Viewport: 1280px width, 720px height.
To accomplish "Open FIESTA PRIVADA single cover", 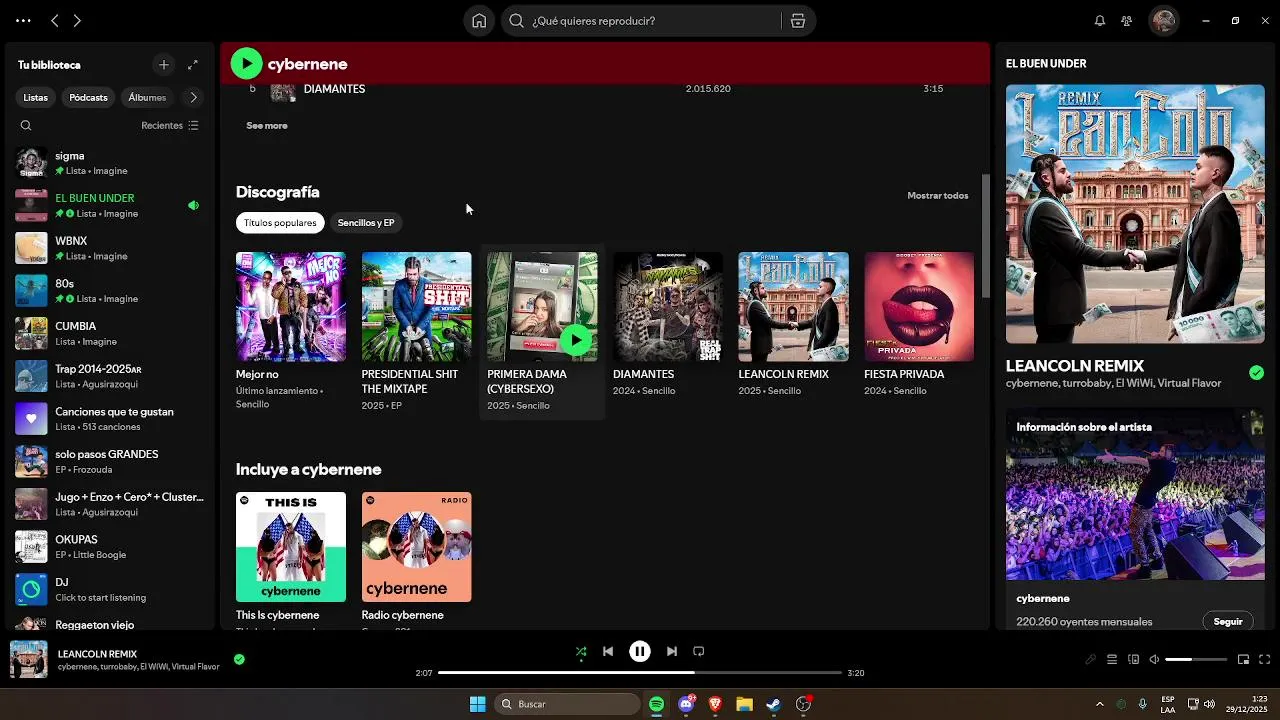I will point(919,307).
